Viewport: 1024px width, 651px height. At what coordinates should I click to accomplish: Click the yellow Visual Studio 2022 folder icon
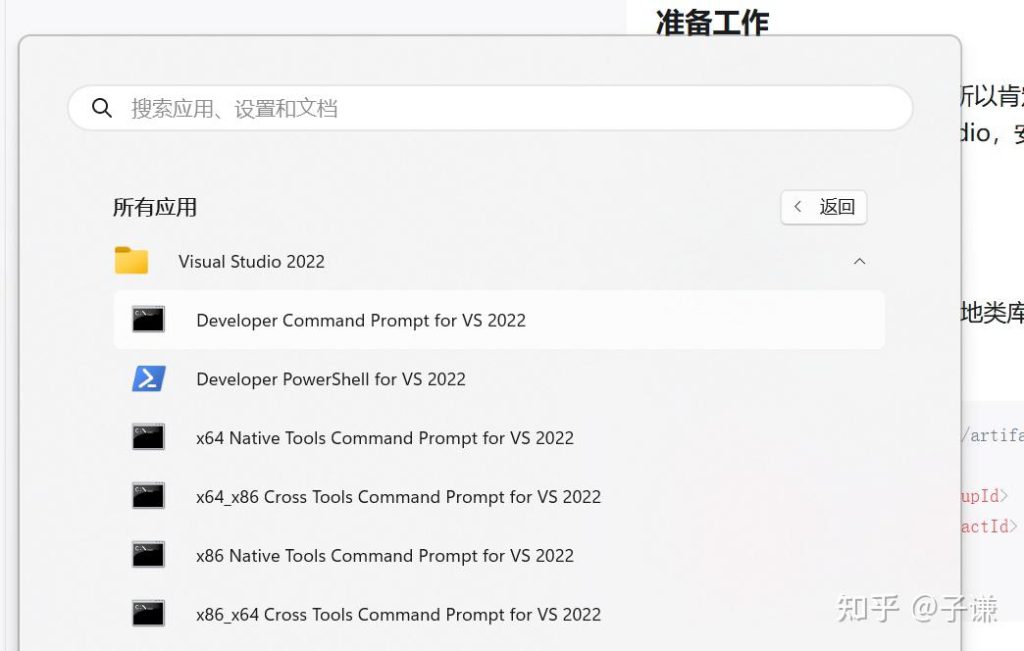pos(131,261)
